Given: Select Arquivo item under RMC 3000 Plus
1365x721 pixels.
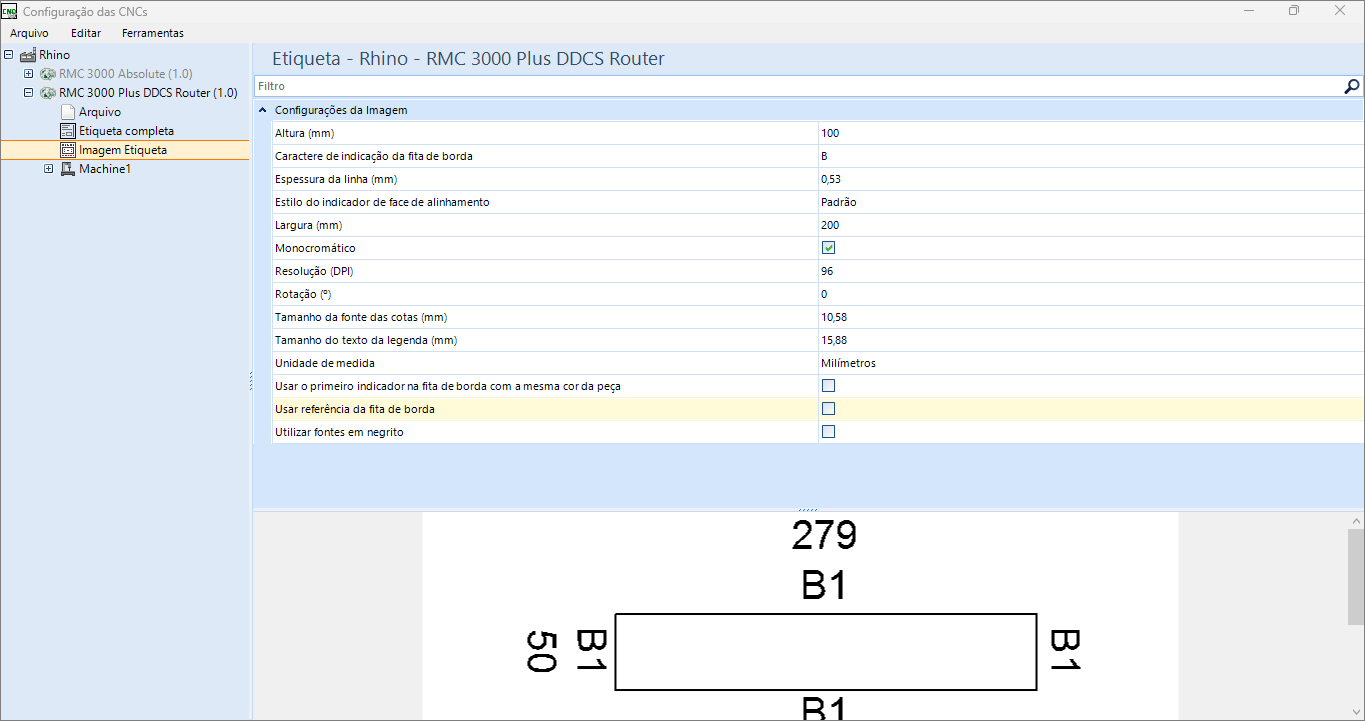Looking at the screenshot, I should (100, 112).
